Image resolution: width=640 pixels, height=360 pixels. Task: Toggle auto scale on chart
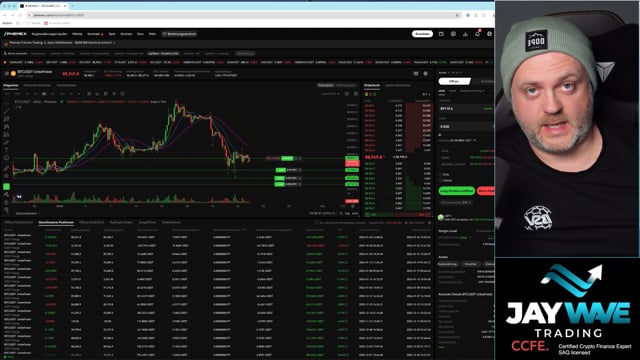355,213
